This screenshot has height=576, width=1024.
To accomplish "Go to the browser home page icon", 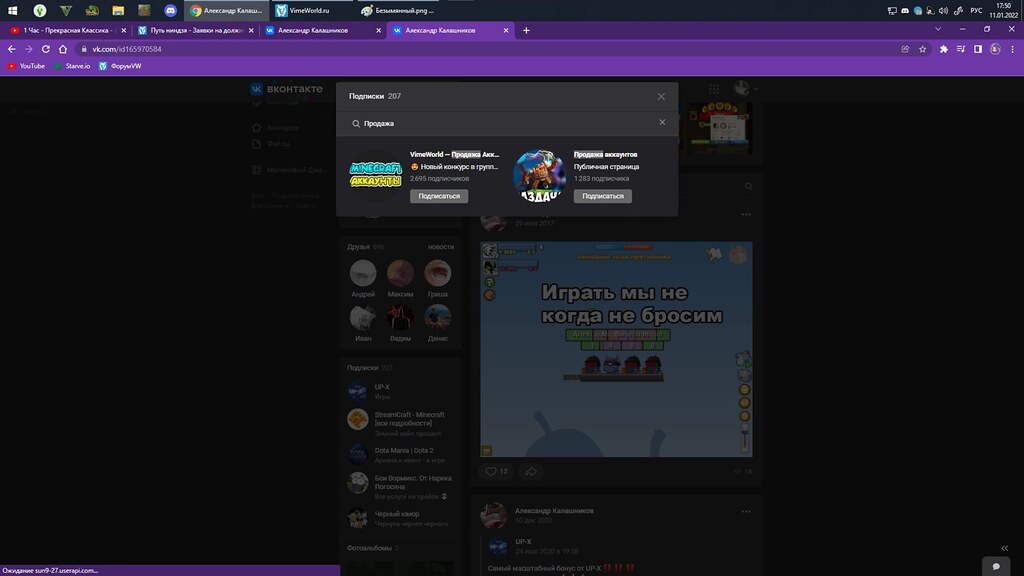I will (x=64, y=49).
